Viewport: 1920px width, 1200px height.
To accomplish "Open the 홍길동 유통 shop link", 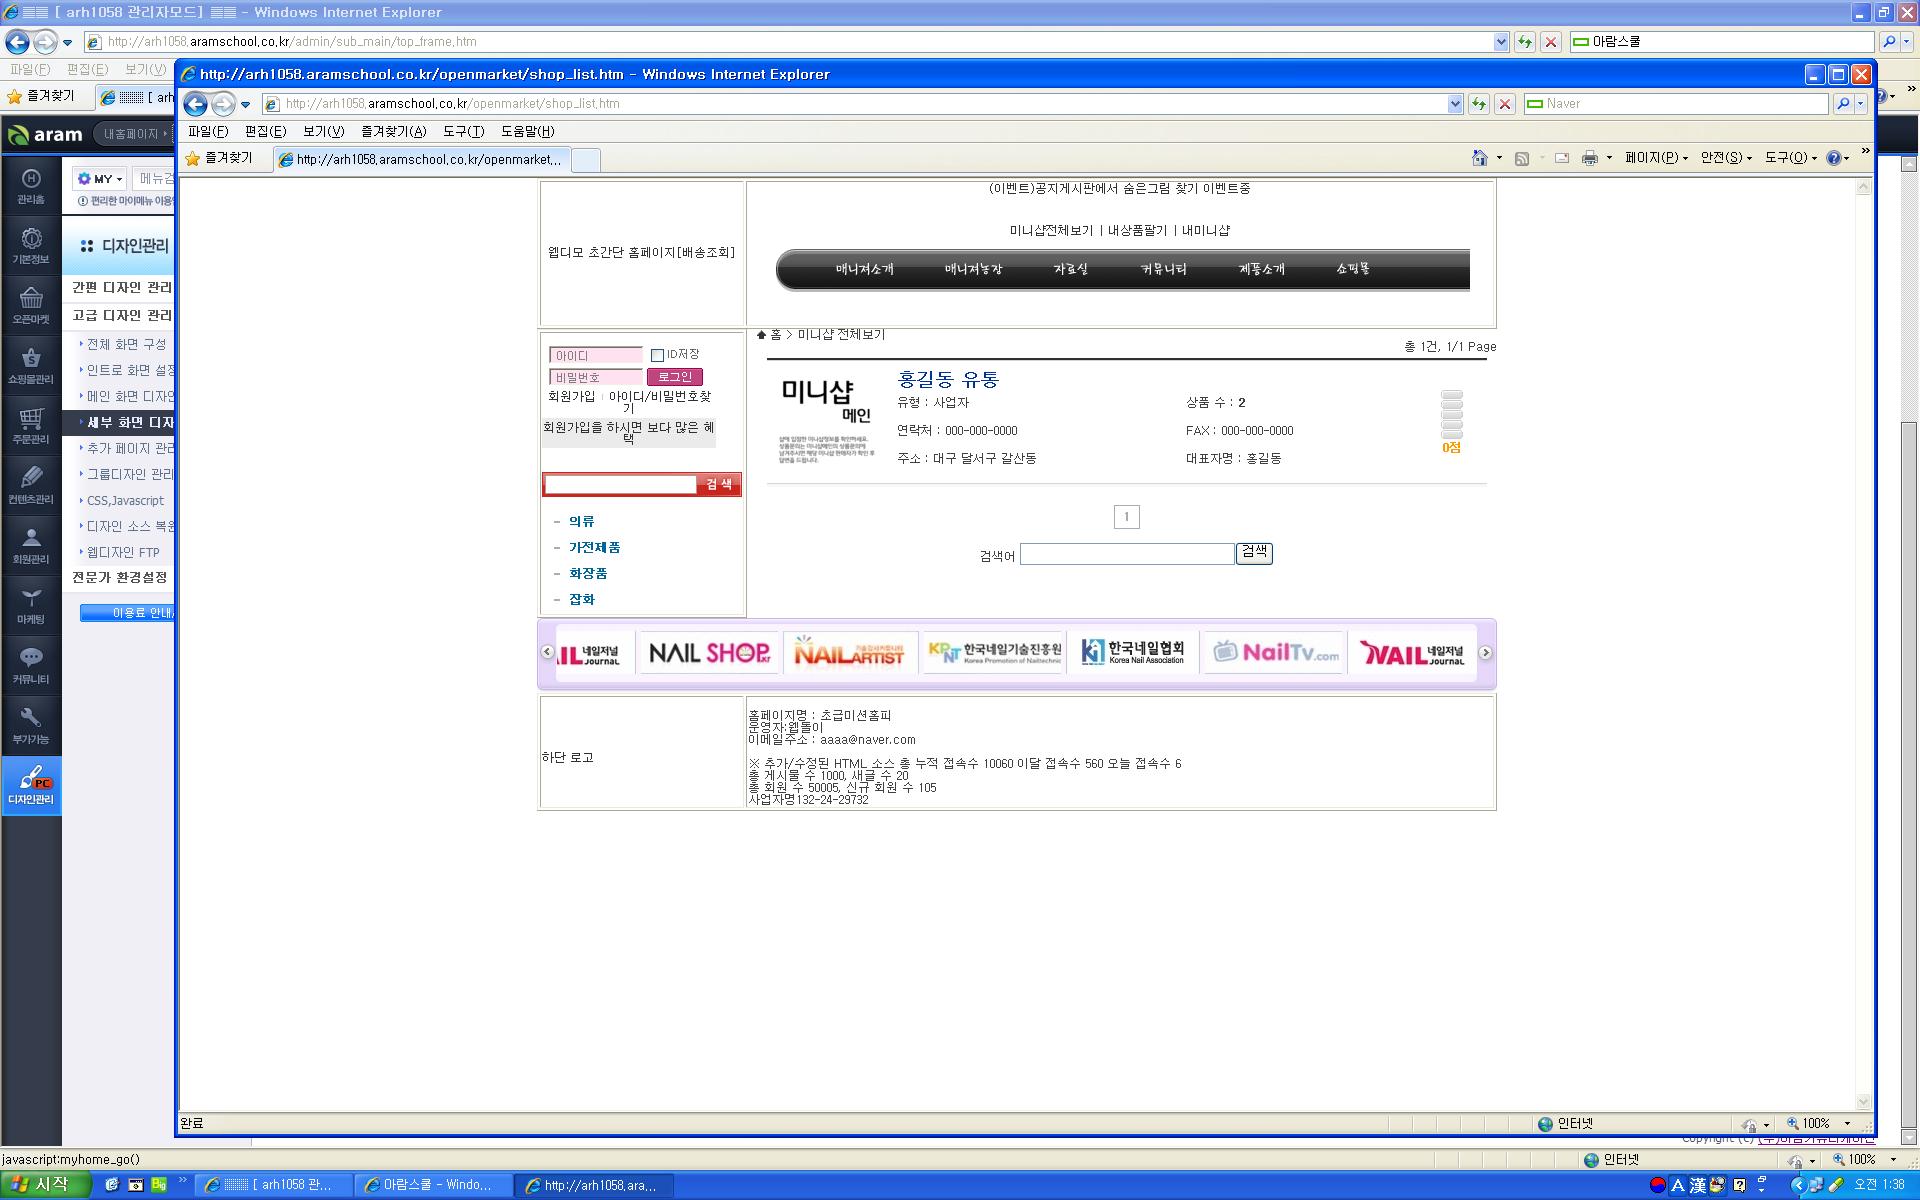I will point(948,379).
